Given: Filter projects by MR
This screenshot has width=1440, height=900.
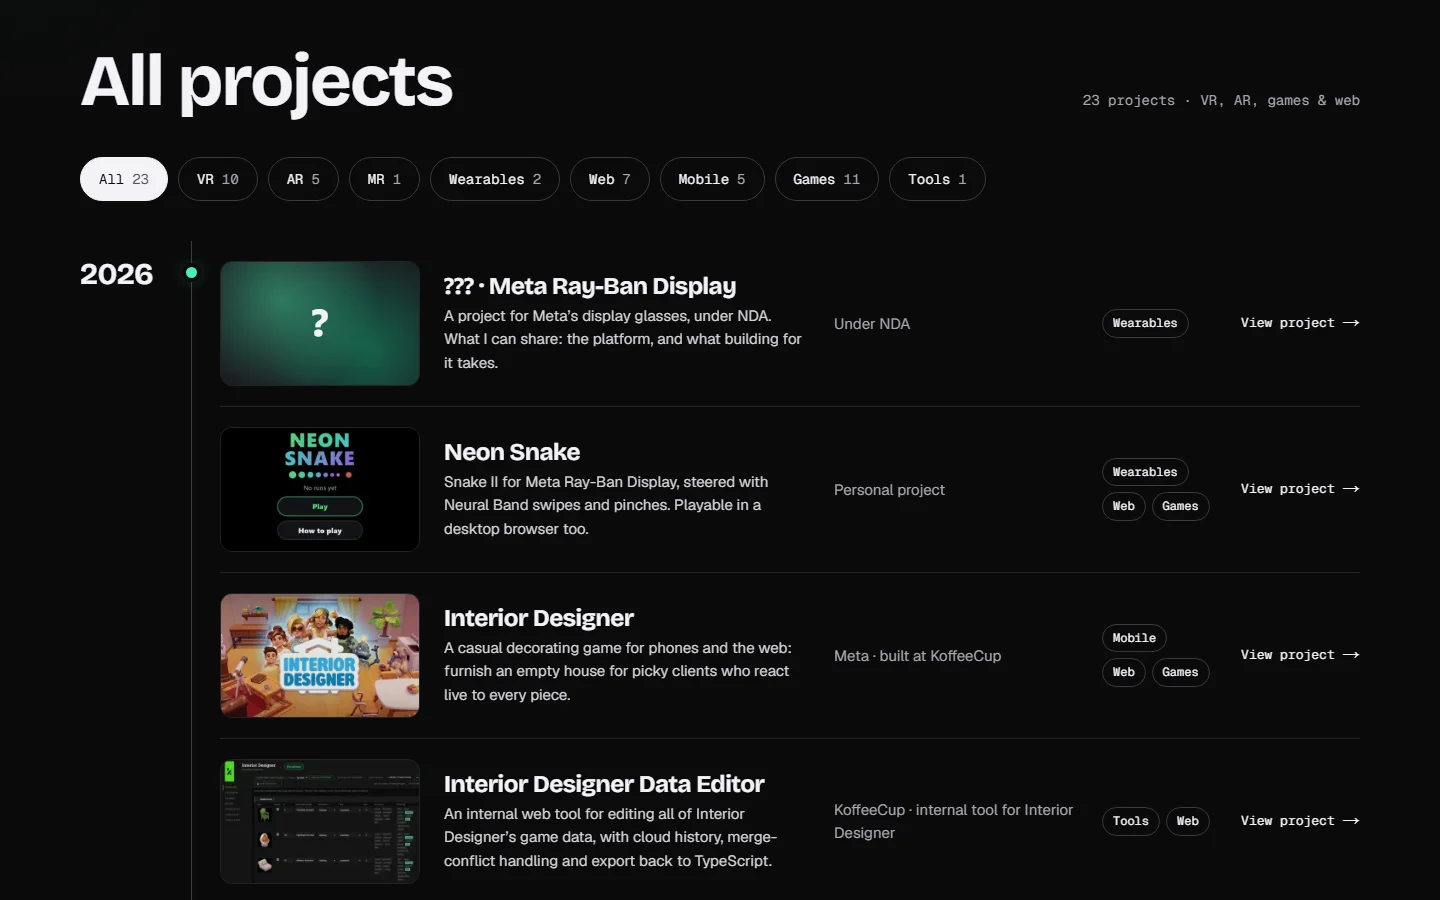Looking at the screenshot, I should coord(384,179).
